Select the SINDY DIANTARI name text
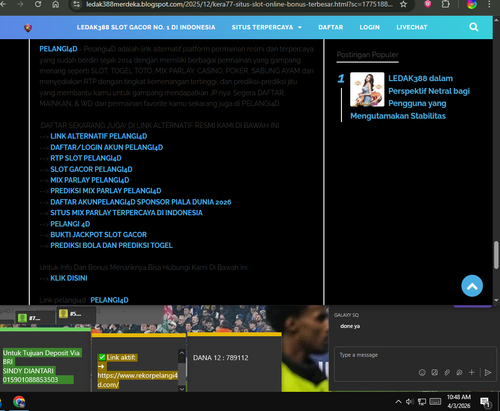Viewport: 500px width, 411px height. (x=29, y=371)
